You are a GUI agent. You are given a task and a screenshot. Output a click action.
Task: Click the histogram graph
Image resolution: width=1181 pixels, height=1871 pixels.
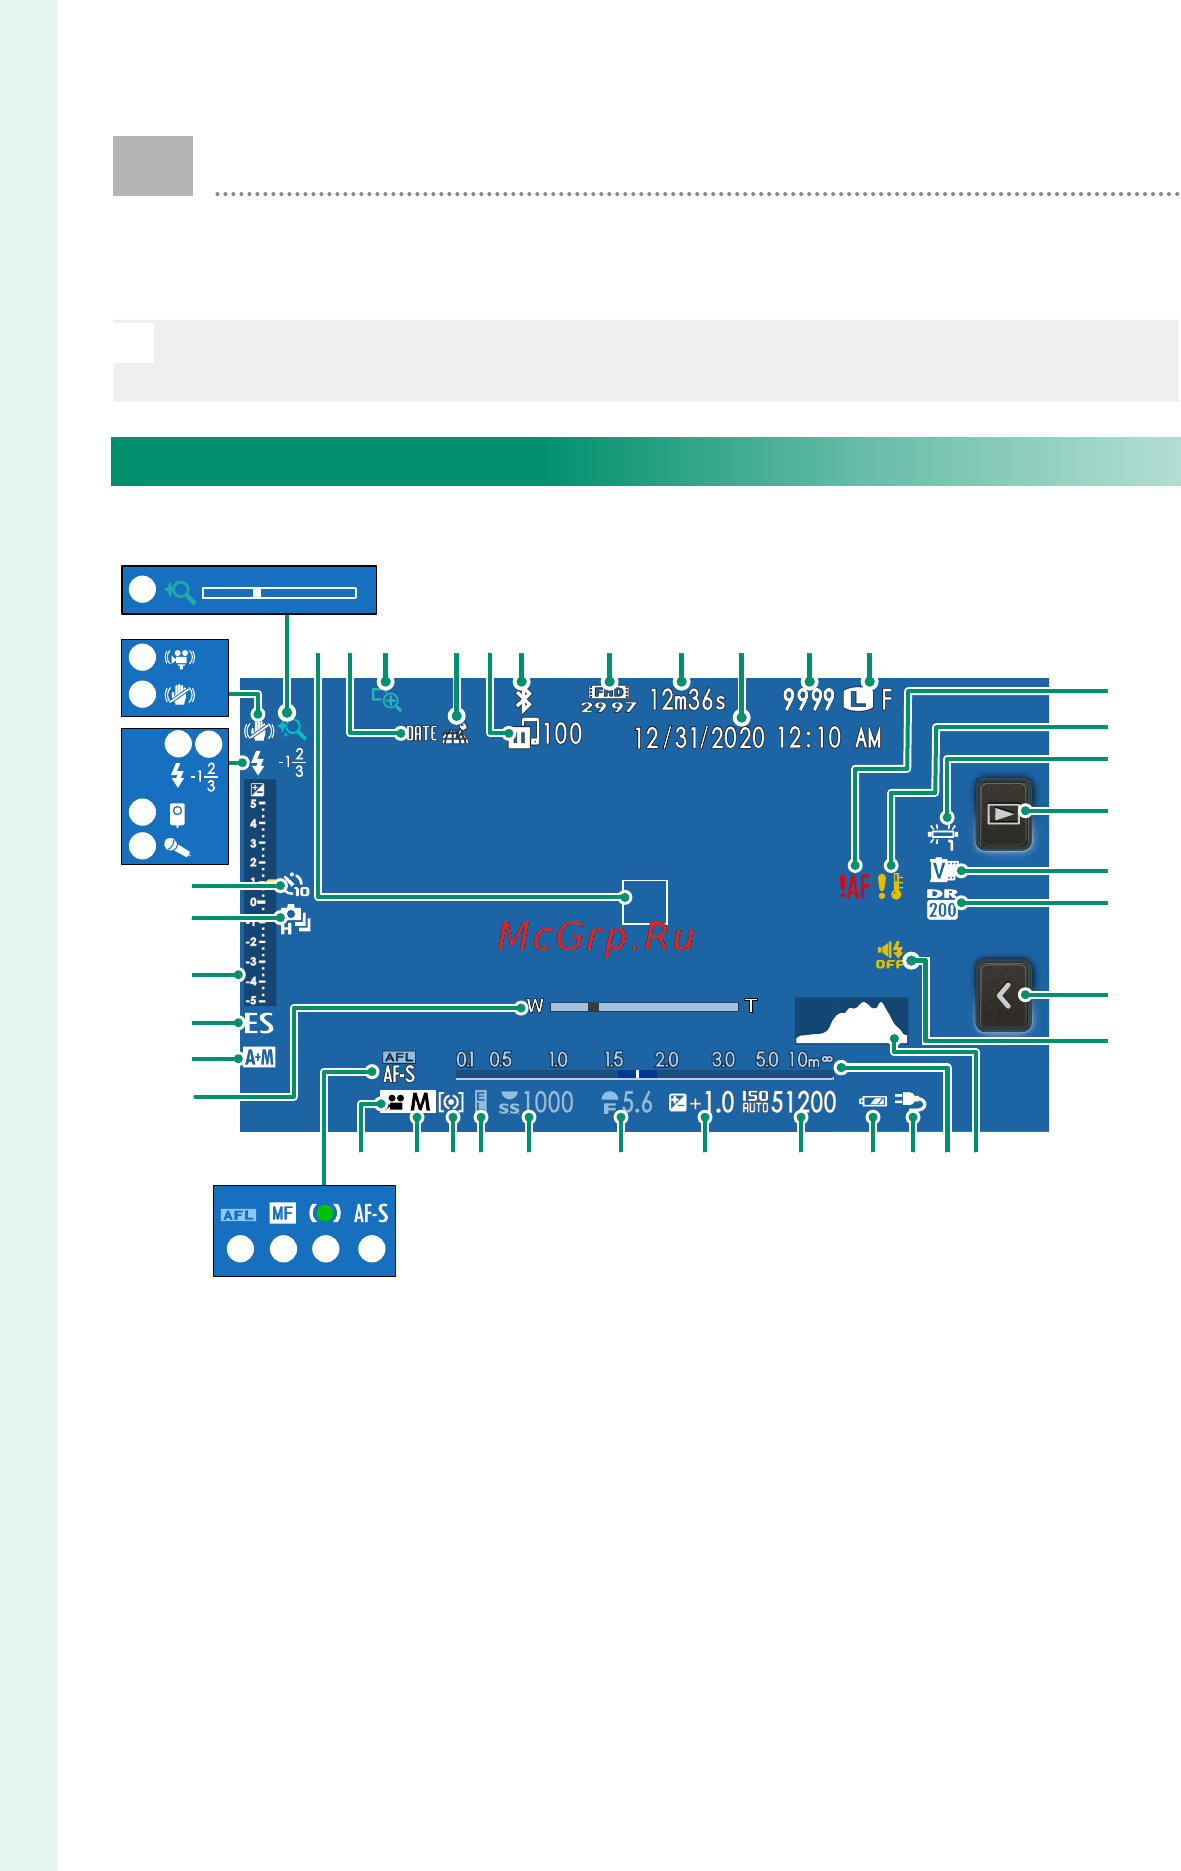pos(852,1020)
